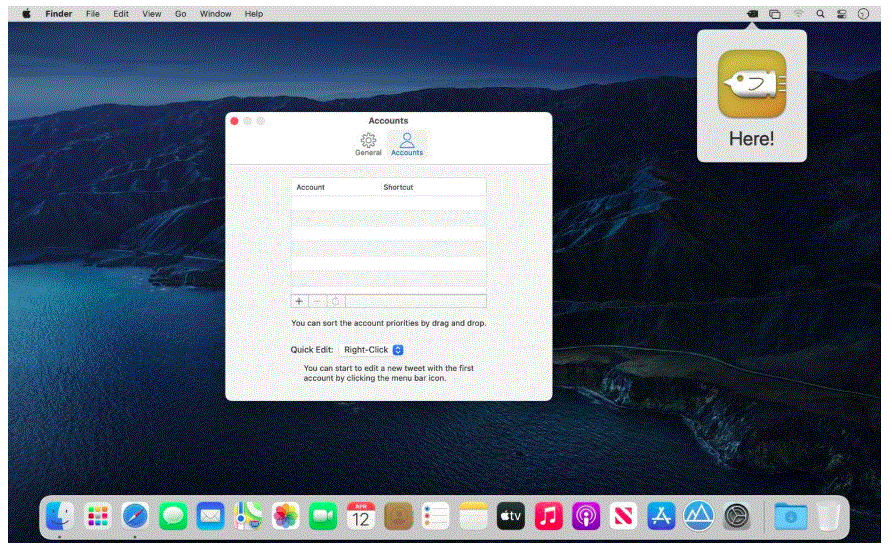Open the View menu
This screenshot has width=892, height=555.
tap(151, 14)
